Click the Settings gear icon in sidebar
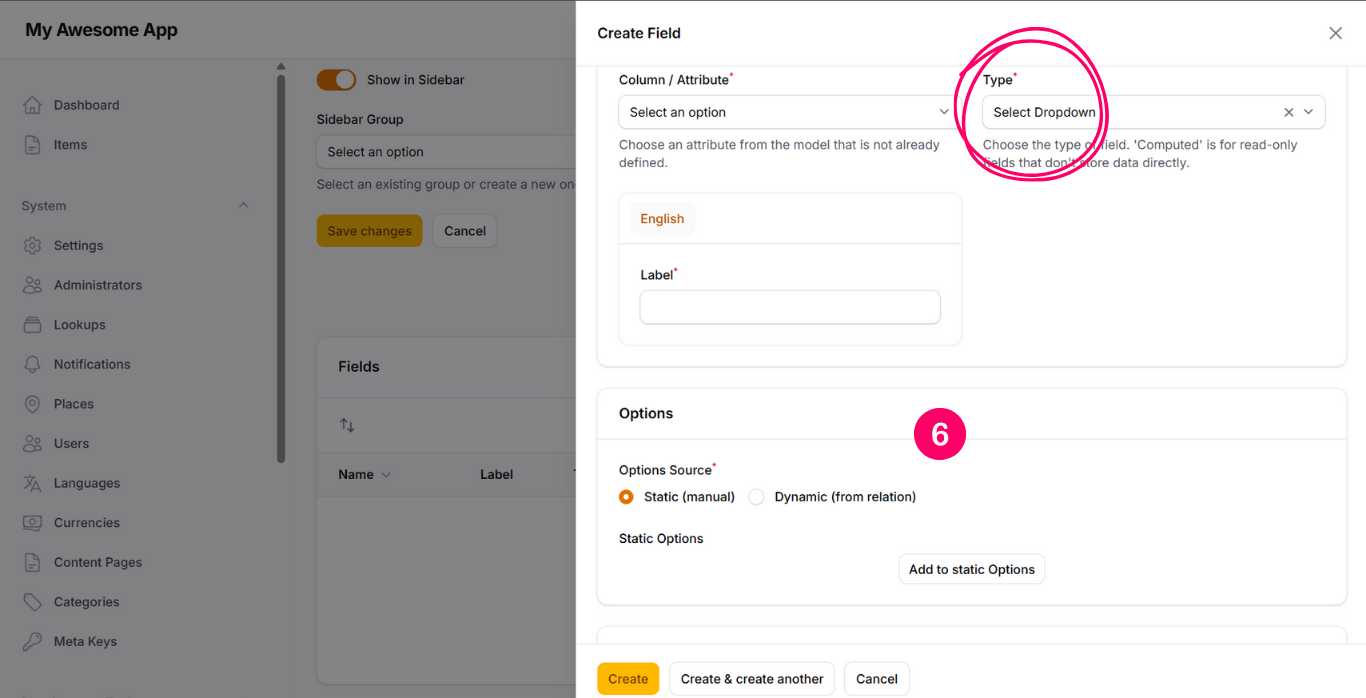The height and width of the screenshot is (698, 1366). (x=32, y=245)
